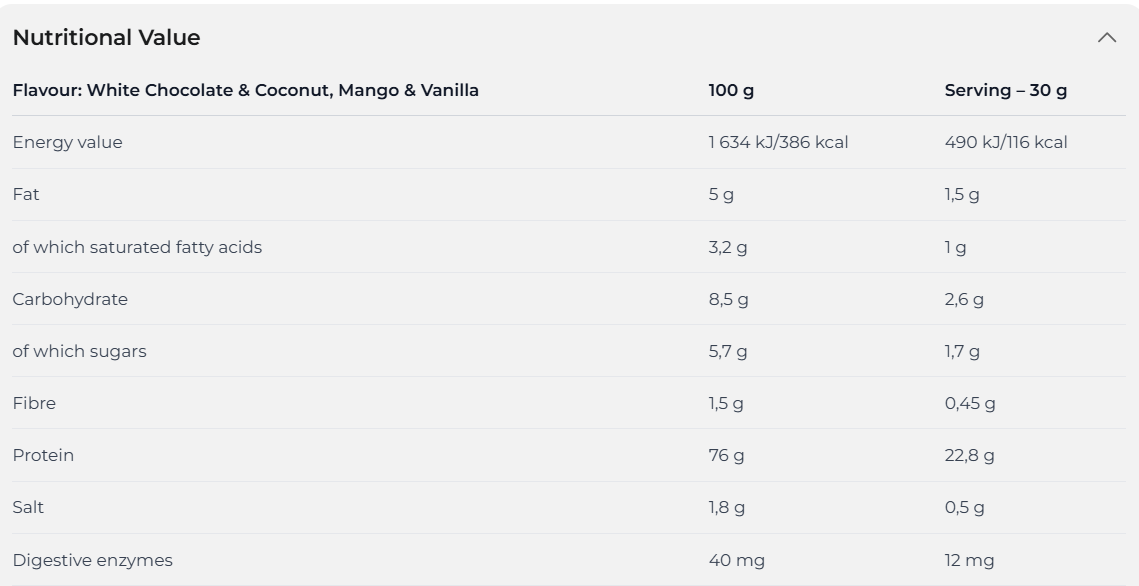Viewport: 1139px width, 586px height.
Task: Click the 22,8 g protein serving value
Action: [969, 455]
